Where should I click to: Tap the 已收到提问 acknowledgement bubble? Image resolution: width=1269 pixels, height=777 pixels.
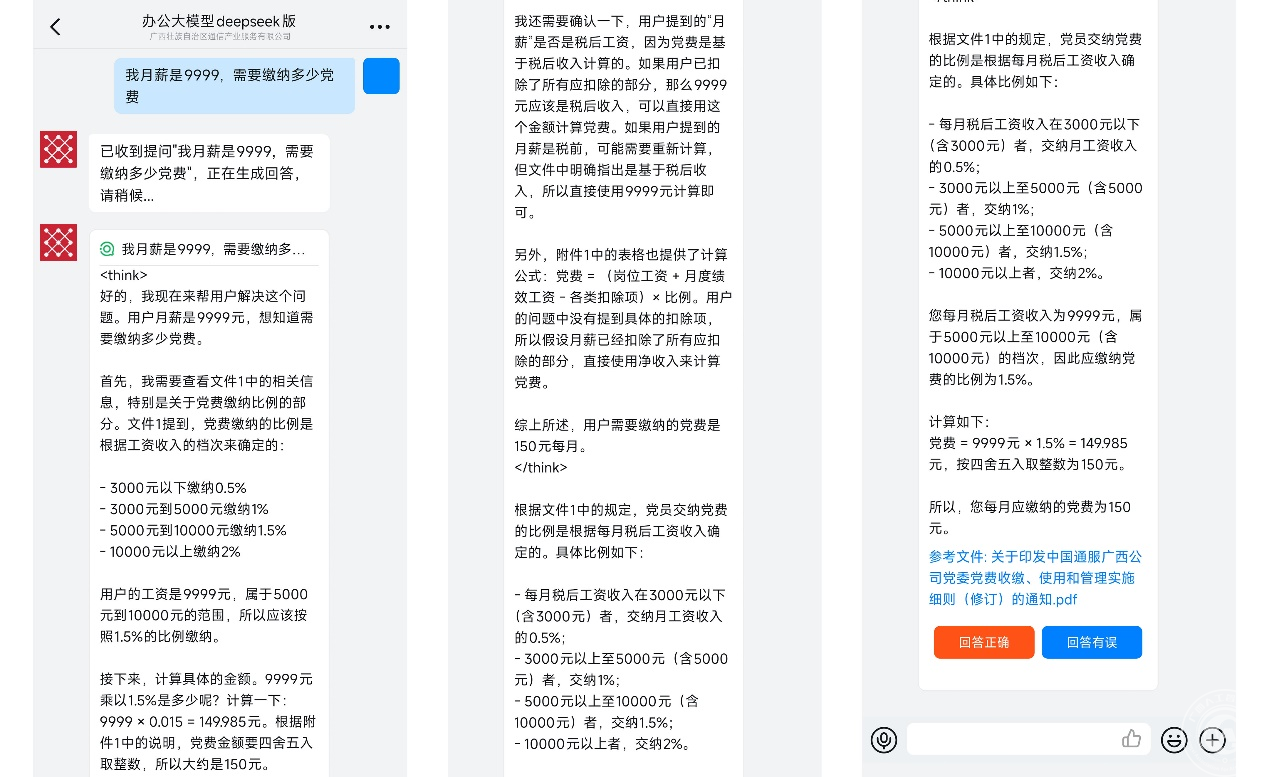[x=209, y=173]
